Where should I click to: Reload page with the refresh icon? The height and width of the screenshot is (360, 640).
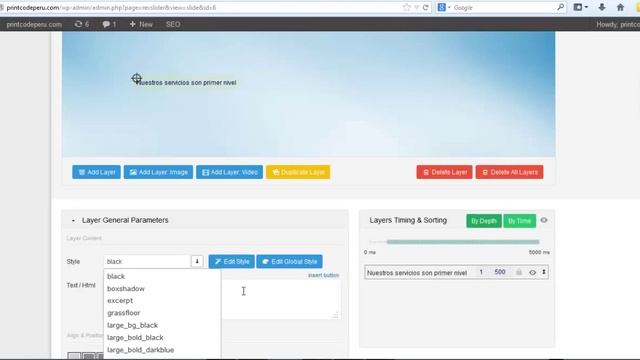pyautogui.click(x=425, y=7)
